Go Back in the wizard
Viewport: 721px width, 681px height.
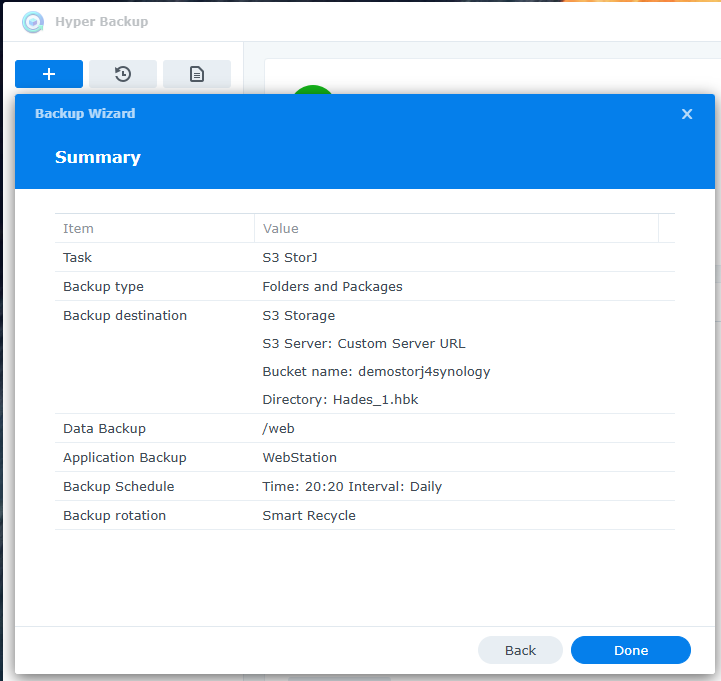pos(520,650)
